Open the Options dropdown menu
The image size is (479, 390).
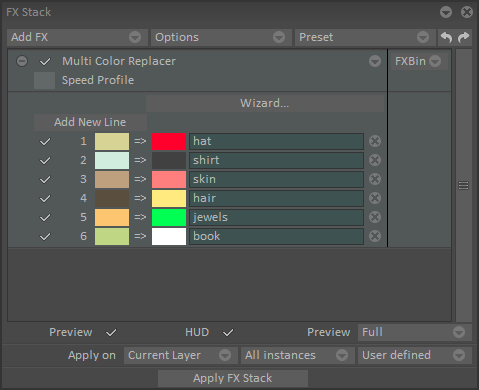(221, 37)
